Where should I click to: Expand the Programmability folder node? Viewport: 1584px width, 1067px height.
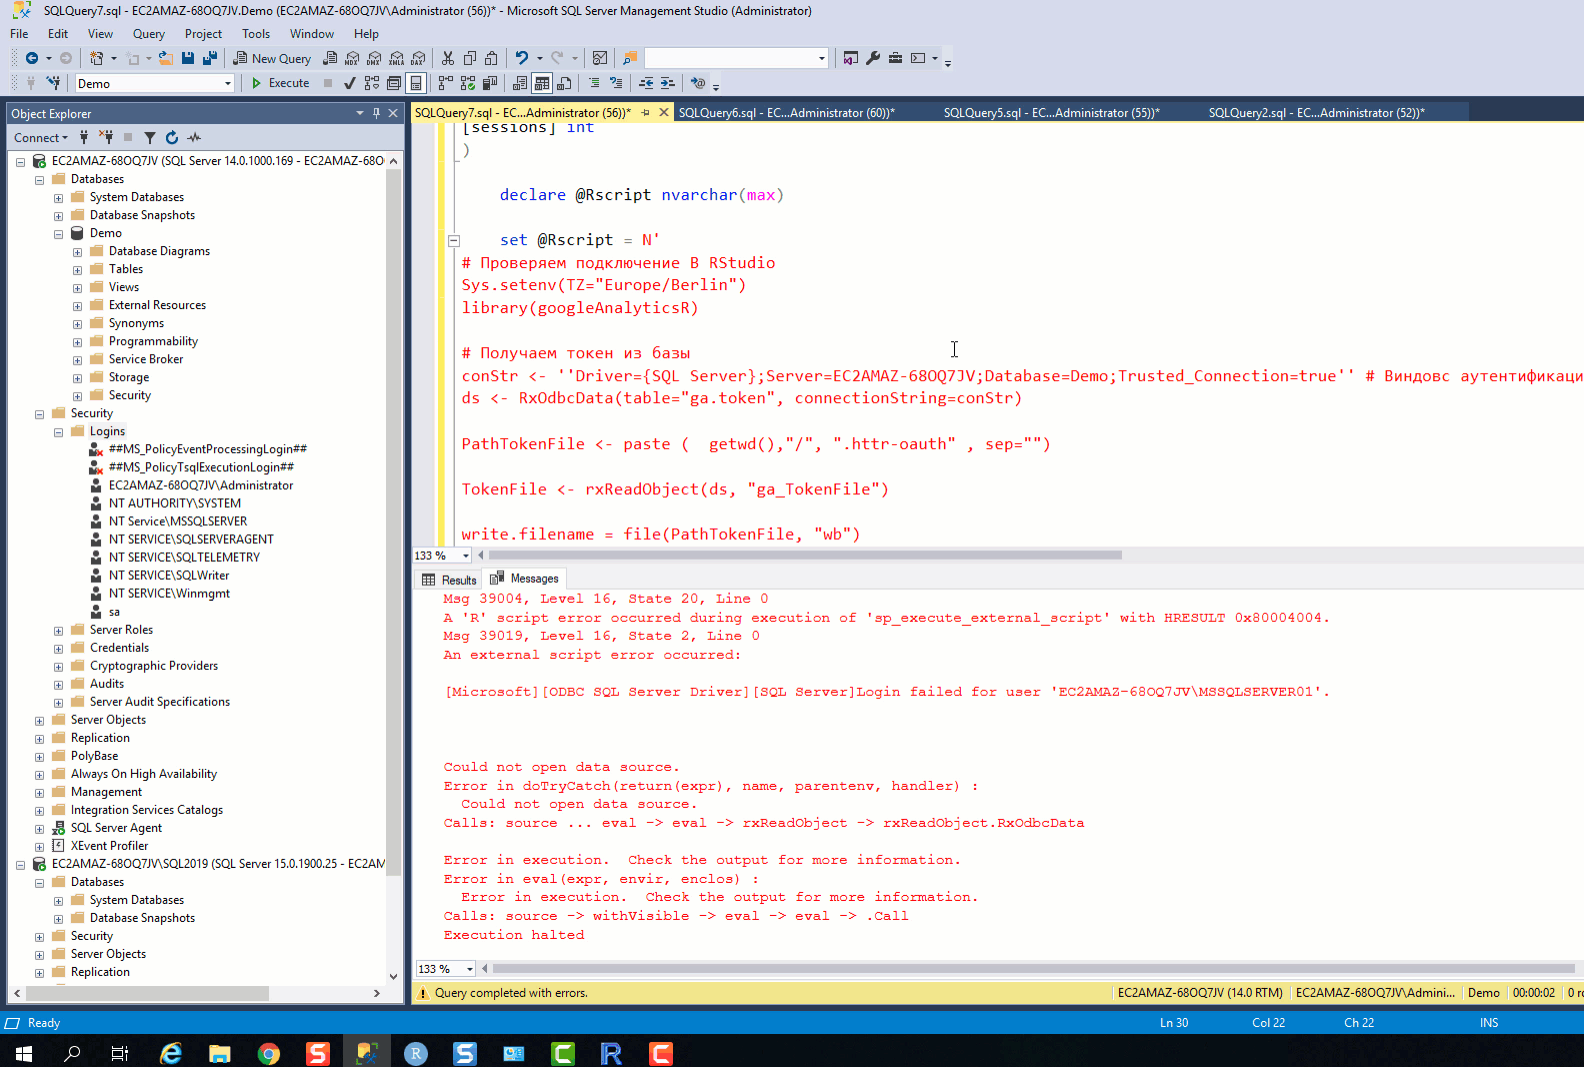pos(77,342)
